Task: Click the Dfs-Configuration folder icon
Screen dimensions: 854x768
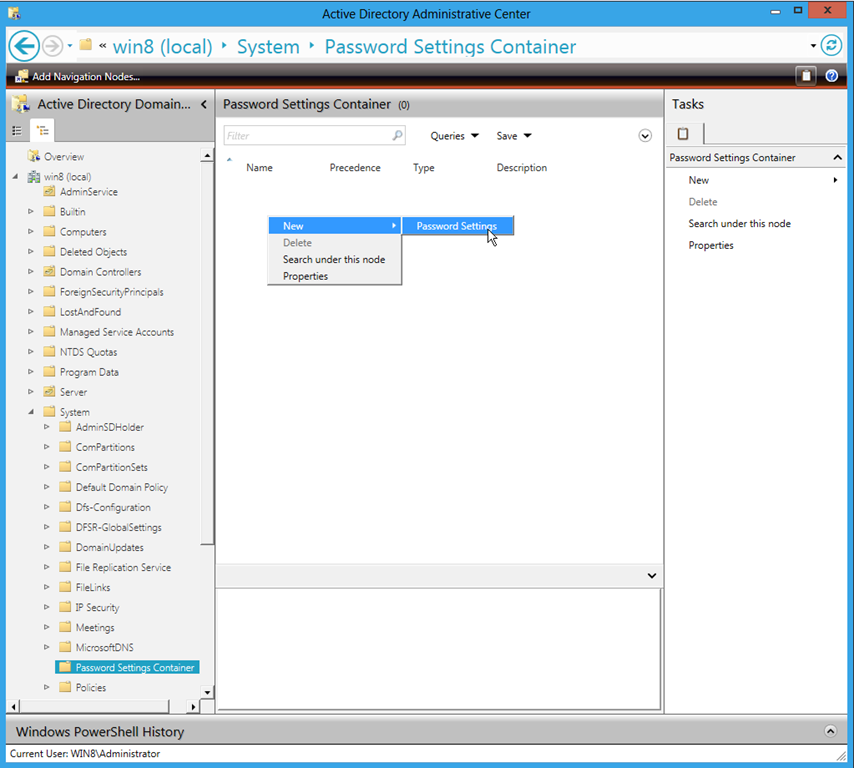Action: (x=65, y=507)
